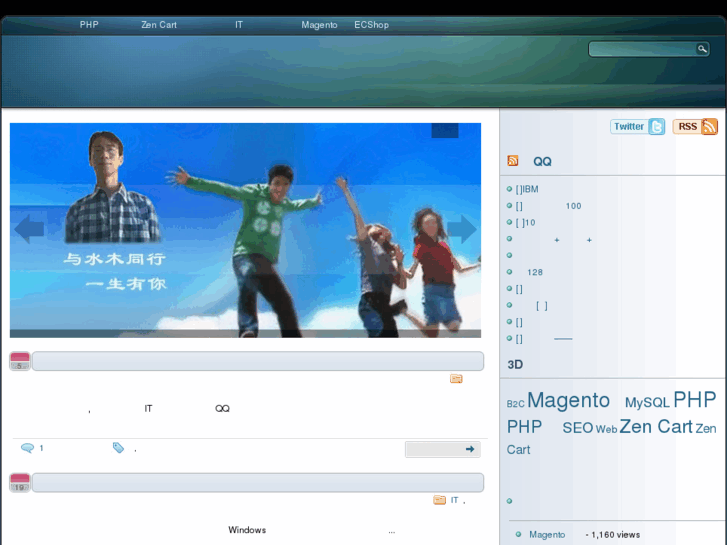
Task: Open Zen Cart in top navigation
Action: (x=159, y=25)
